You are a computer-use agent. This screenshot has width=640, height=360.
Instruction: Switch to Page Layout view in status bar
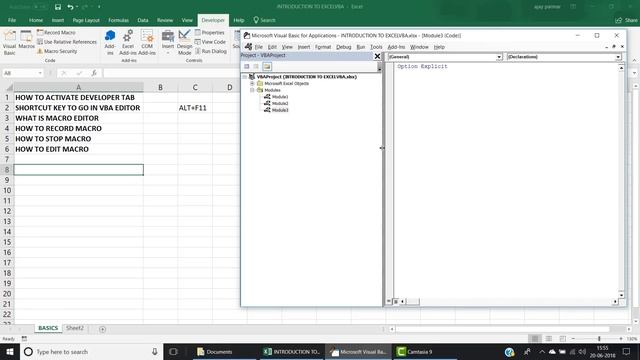click(549, 339)
